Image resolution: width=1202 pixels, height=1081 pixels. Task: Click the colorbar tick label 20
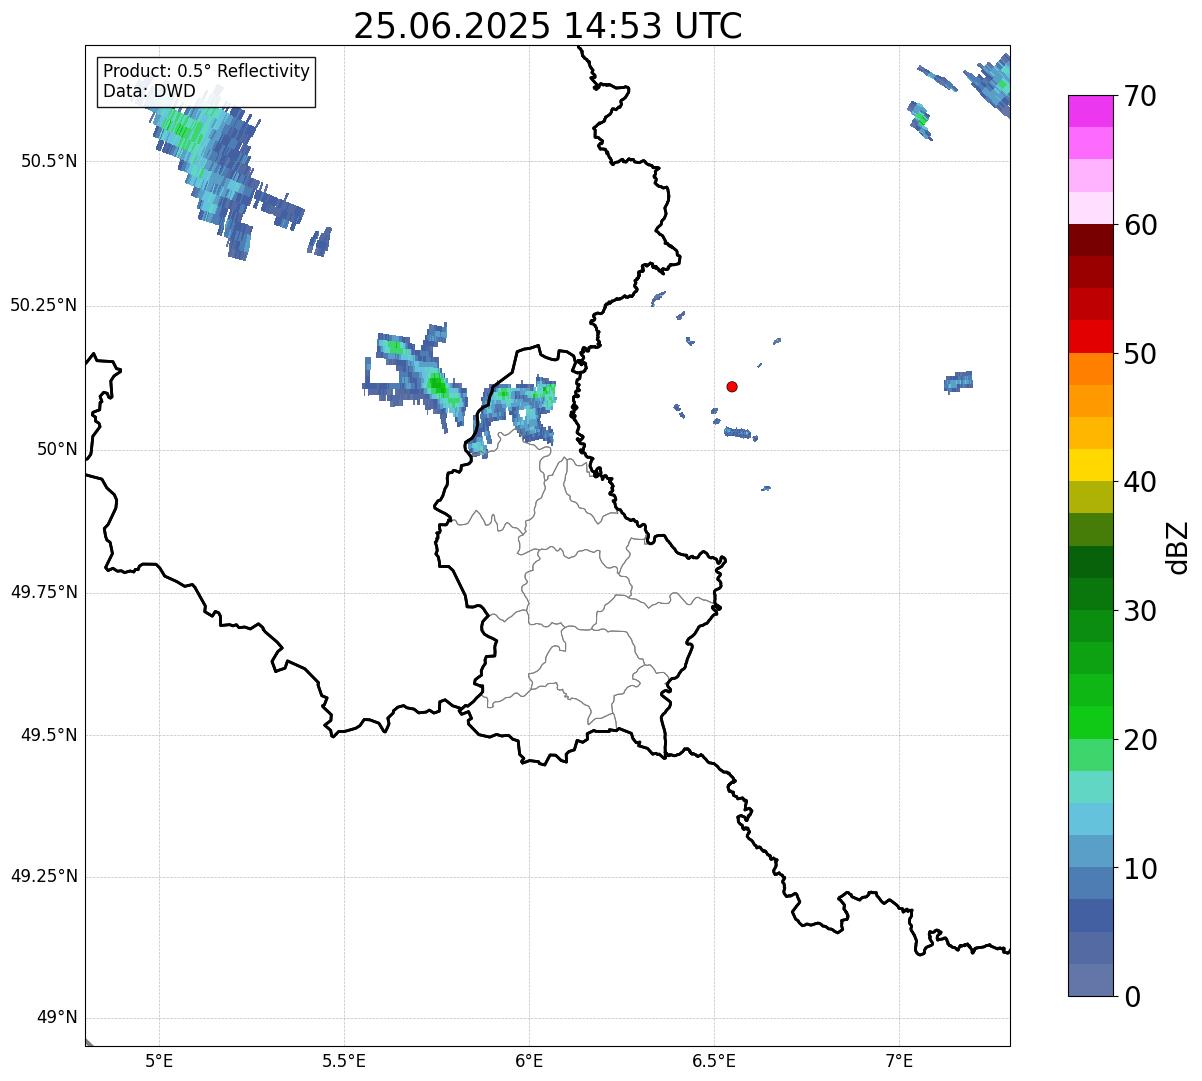[1141, 740]
